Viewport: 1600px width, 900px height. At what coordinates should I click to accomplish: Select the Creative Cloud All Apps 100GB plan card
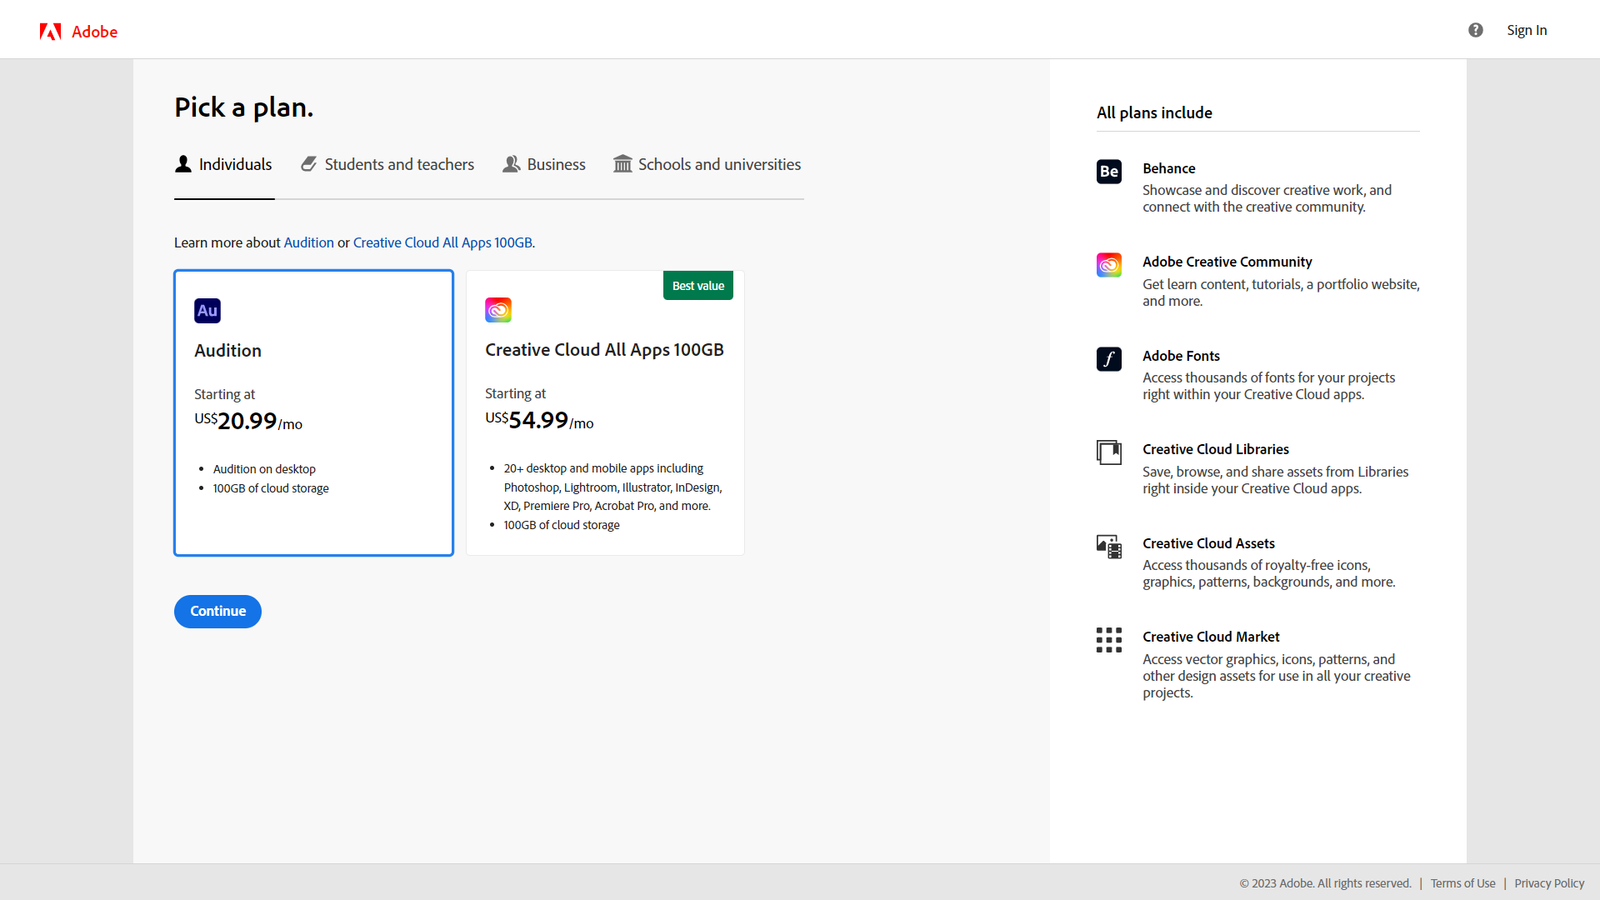605,413
